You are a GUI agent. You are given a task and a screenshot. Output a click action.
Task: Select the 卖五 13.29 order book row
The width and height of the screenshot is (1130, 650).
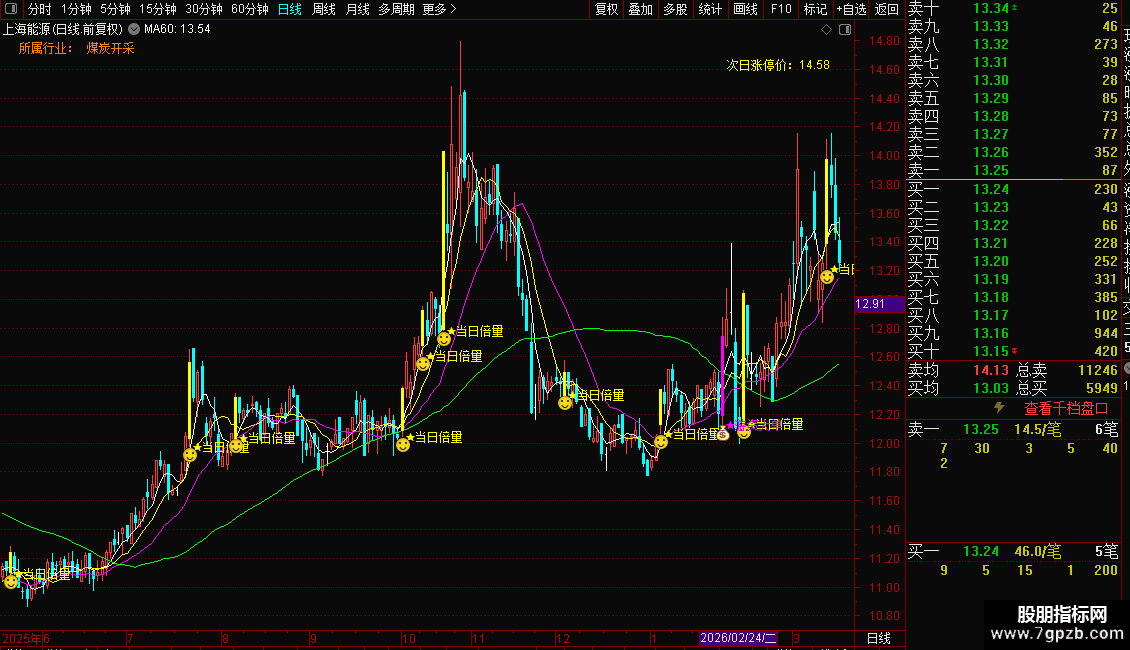point(1013,99)
